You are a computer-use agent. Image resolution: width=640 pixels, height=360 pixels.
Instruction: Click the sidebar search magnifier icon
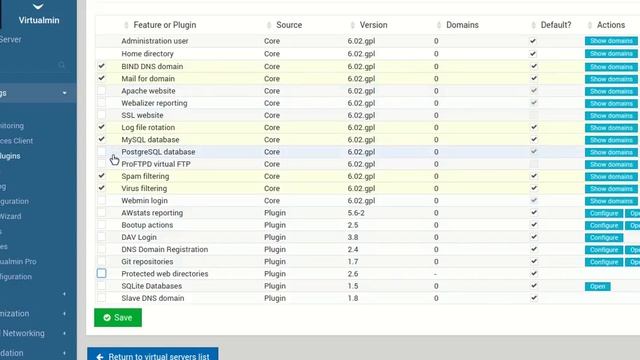tap(61, 65)
